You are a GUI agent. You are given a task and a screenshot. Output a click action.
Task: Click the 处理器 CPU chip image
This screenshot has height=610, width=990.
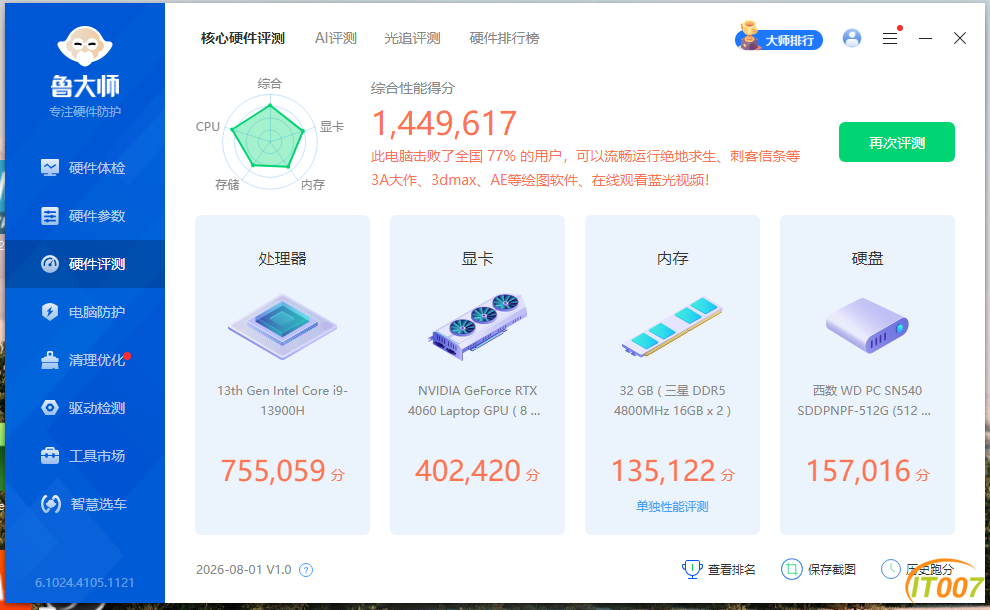point(282,327)
